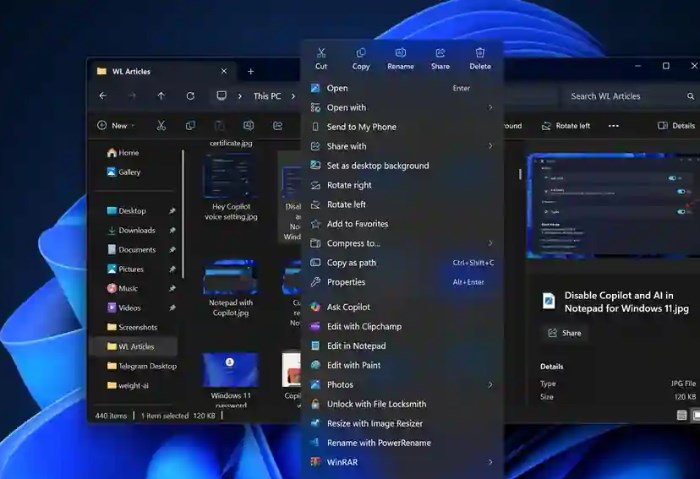Refresh the File Explorer folder view
This screenshot has height=479, width=700.
click(190, 96)
